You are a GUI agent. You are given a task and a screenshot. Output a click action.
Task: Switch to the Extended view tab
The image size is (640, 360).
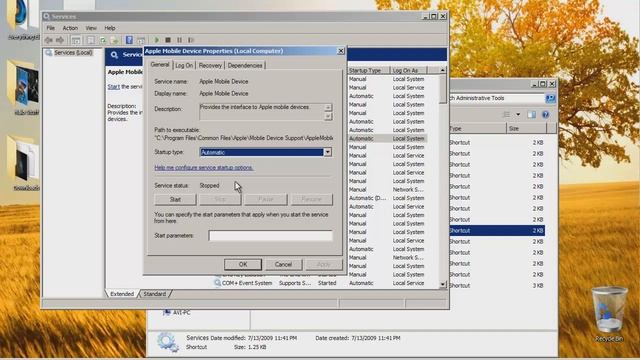pos(122,294)
